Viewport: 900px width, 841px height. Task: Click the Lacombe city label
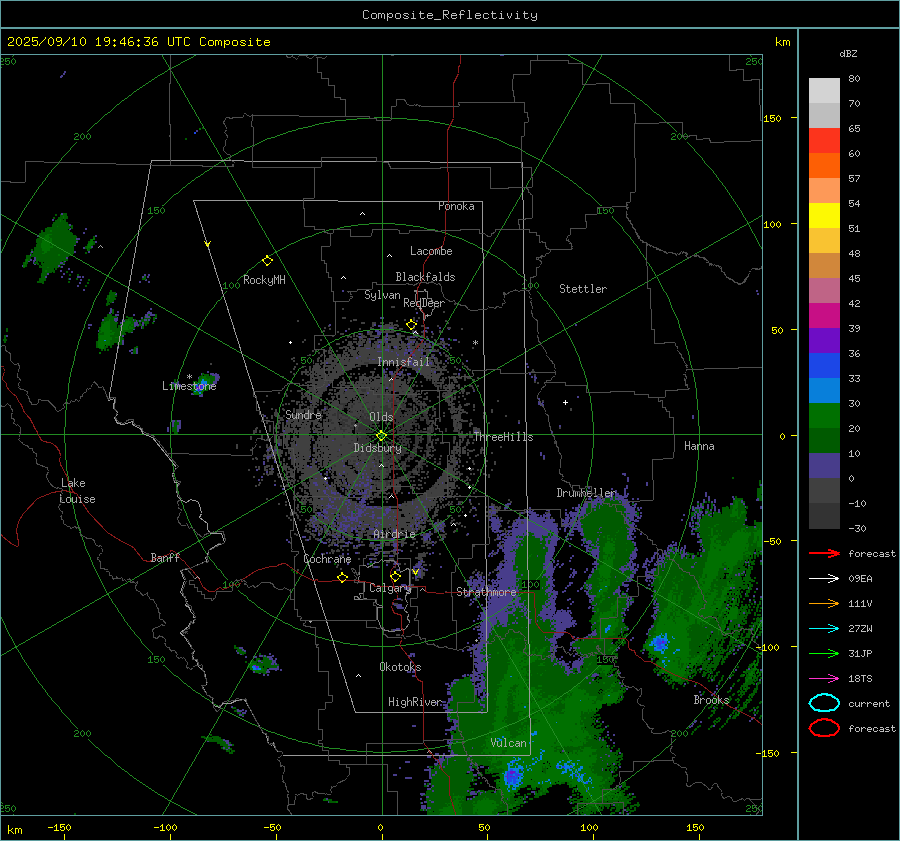(x=431, y=251)
